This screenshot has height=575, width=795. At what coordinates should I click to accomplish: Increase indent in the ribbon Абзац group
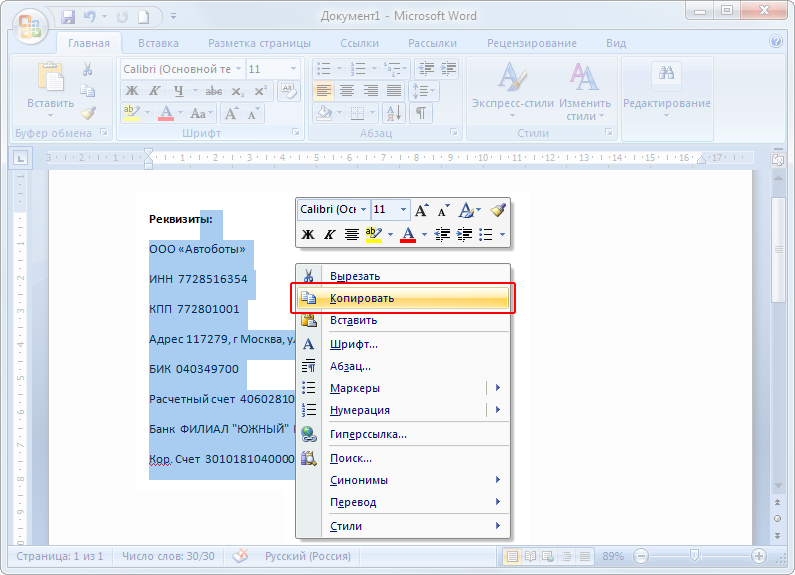[x=449, y=68]
